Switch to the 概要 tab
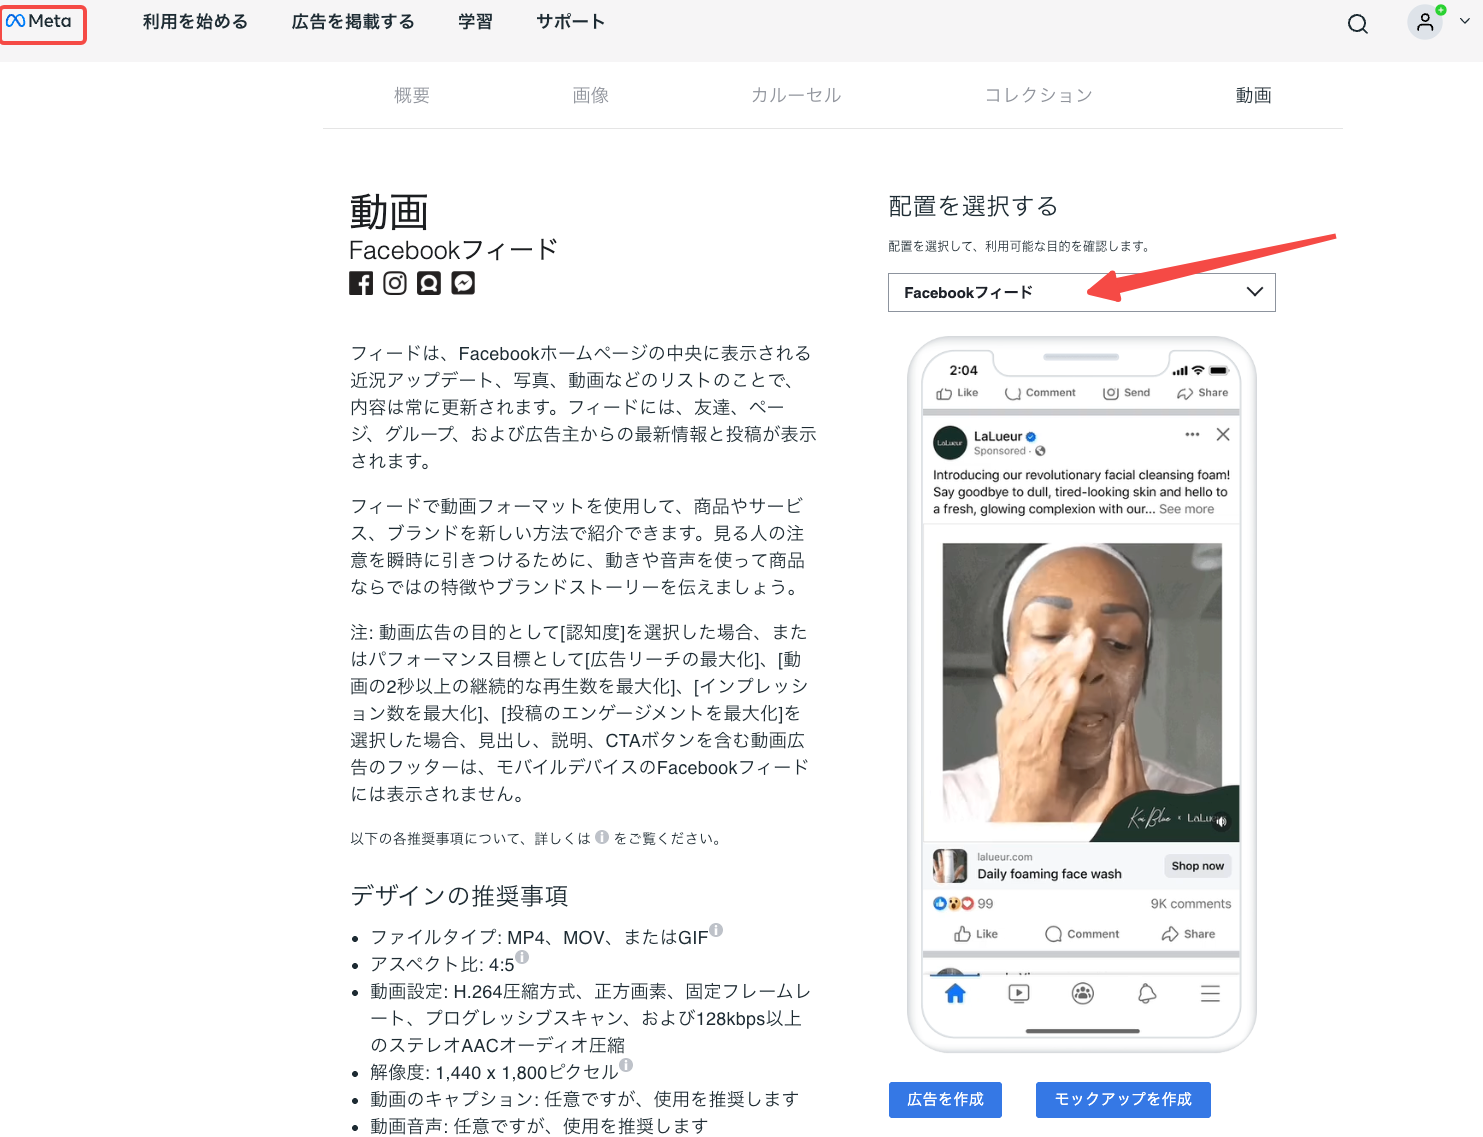This screenshot has height=1137, width=1483. (412, 95)
